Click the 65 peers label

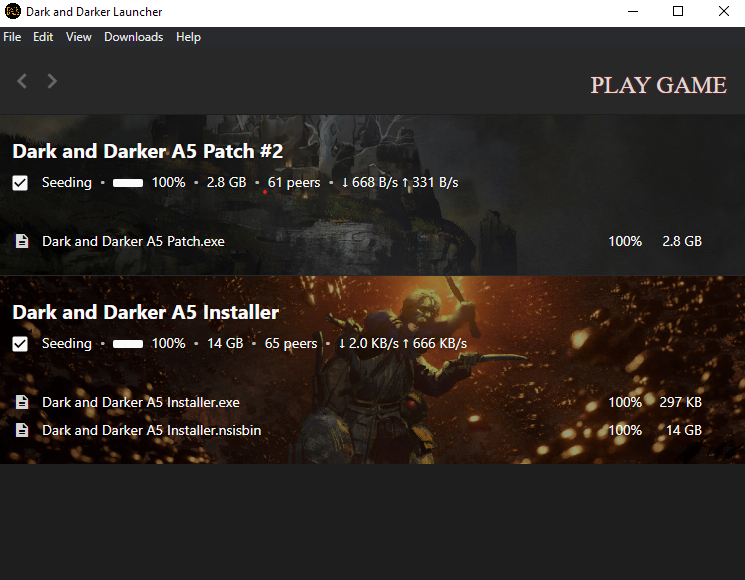[291, 344]
